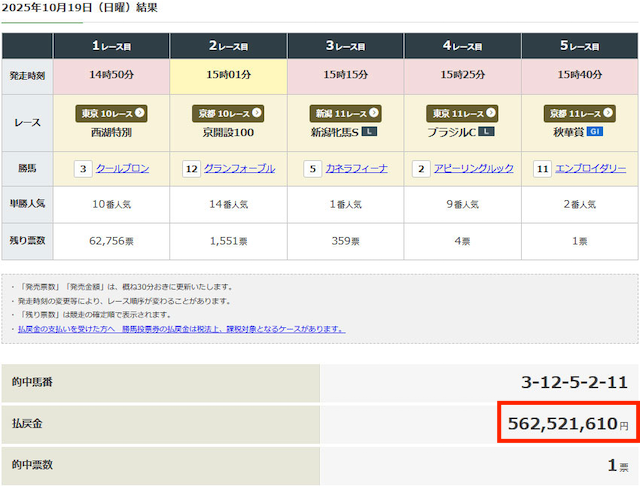Open the 東京 10レース race button

click(111, 113)
